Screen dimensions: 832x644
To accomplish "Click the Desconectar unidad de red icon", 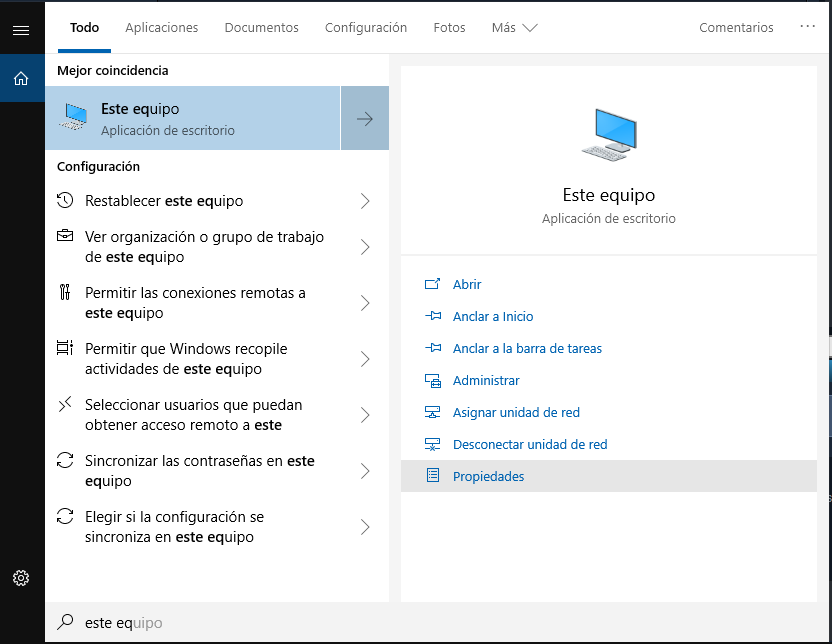I will point(432,445).
